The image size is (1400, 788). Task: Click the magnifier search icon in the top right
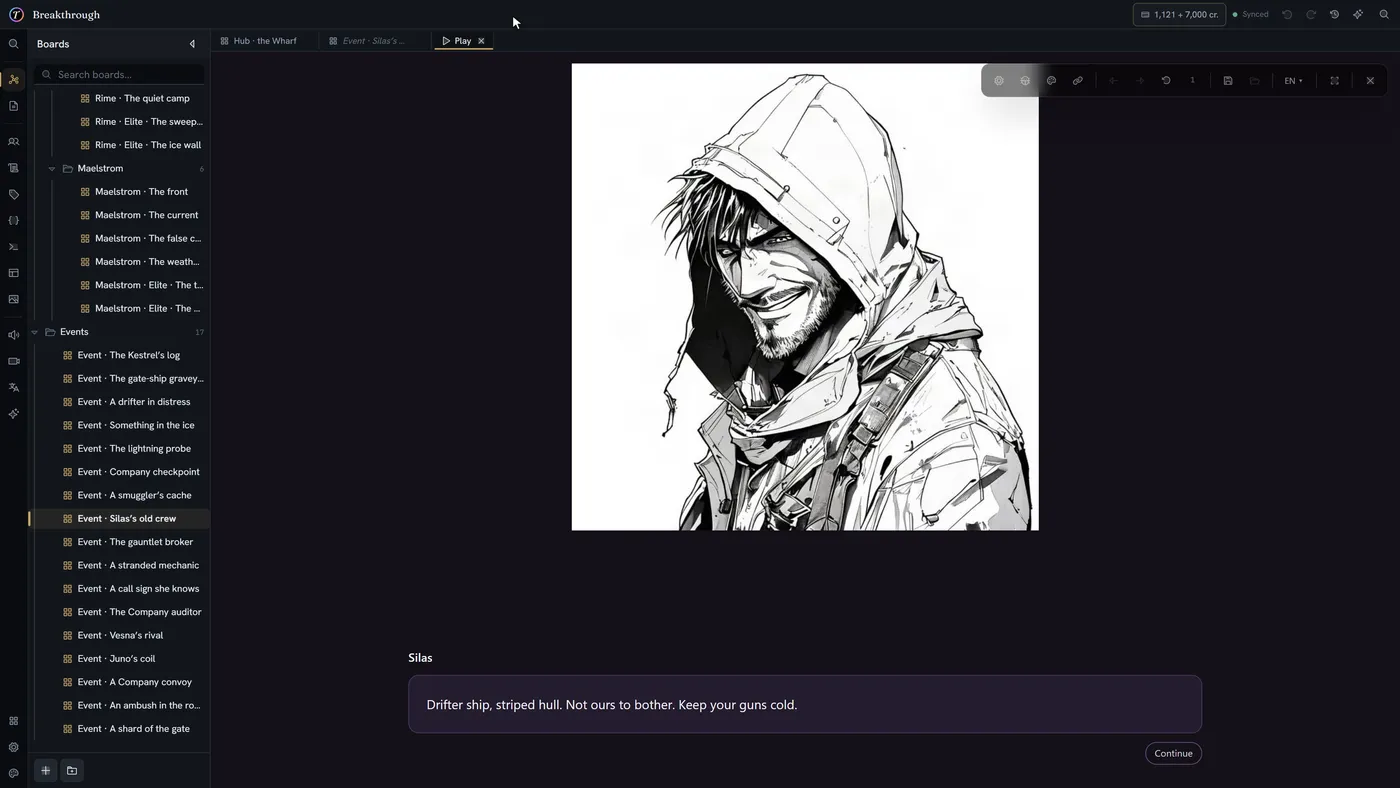1384,15
